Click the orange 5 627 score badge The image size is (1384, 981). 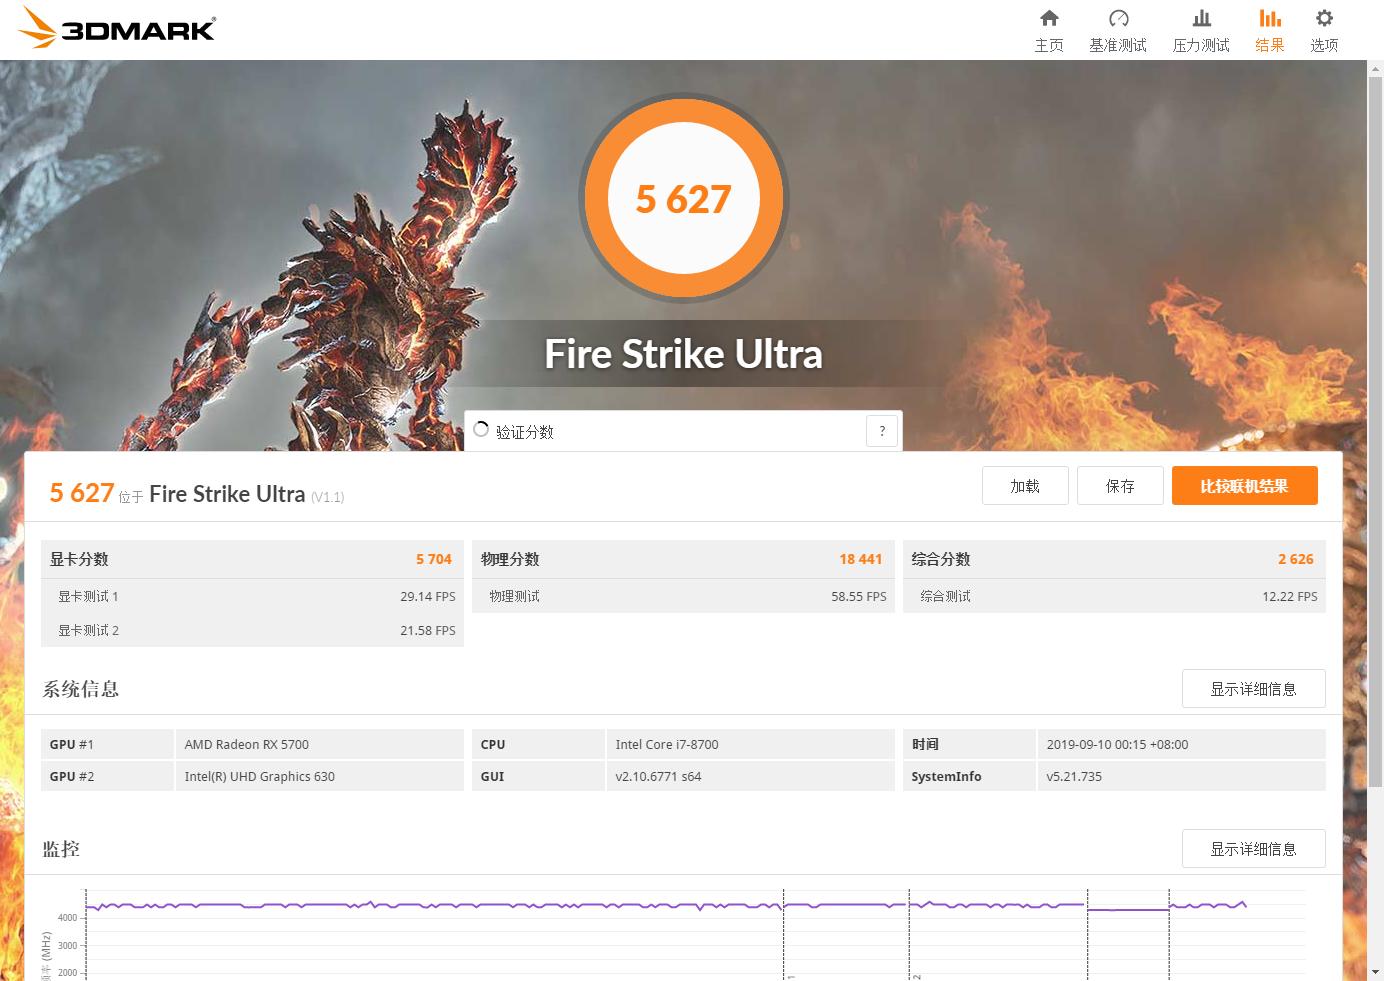tap(684, 198)
